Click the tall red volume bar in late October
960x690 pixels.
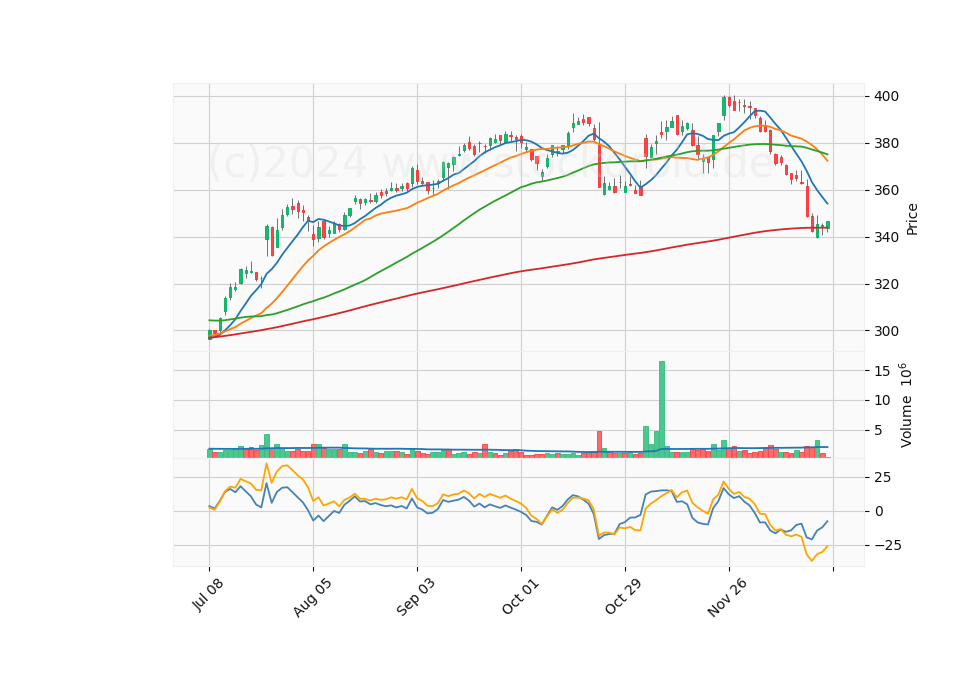click(599, 444)
